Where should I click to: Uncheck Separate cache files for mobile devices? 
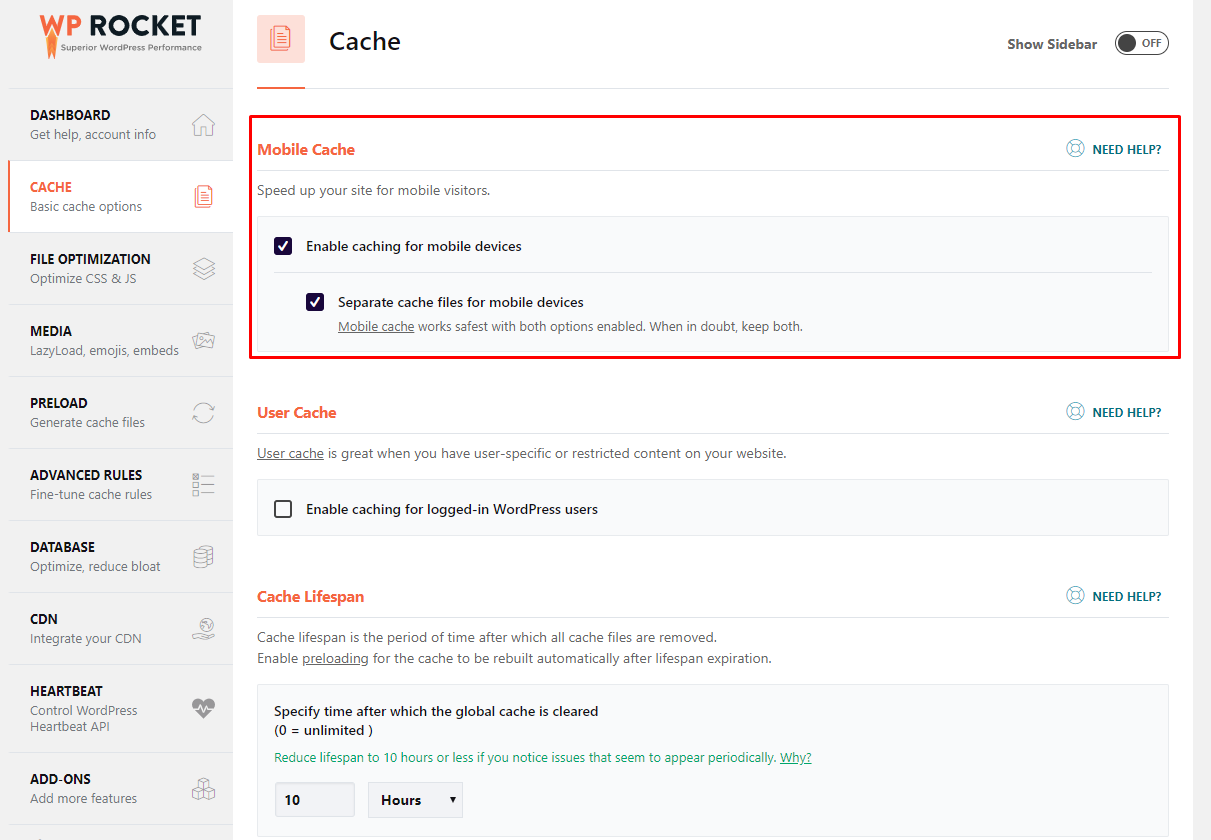[315, 302]
